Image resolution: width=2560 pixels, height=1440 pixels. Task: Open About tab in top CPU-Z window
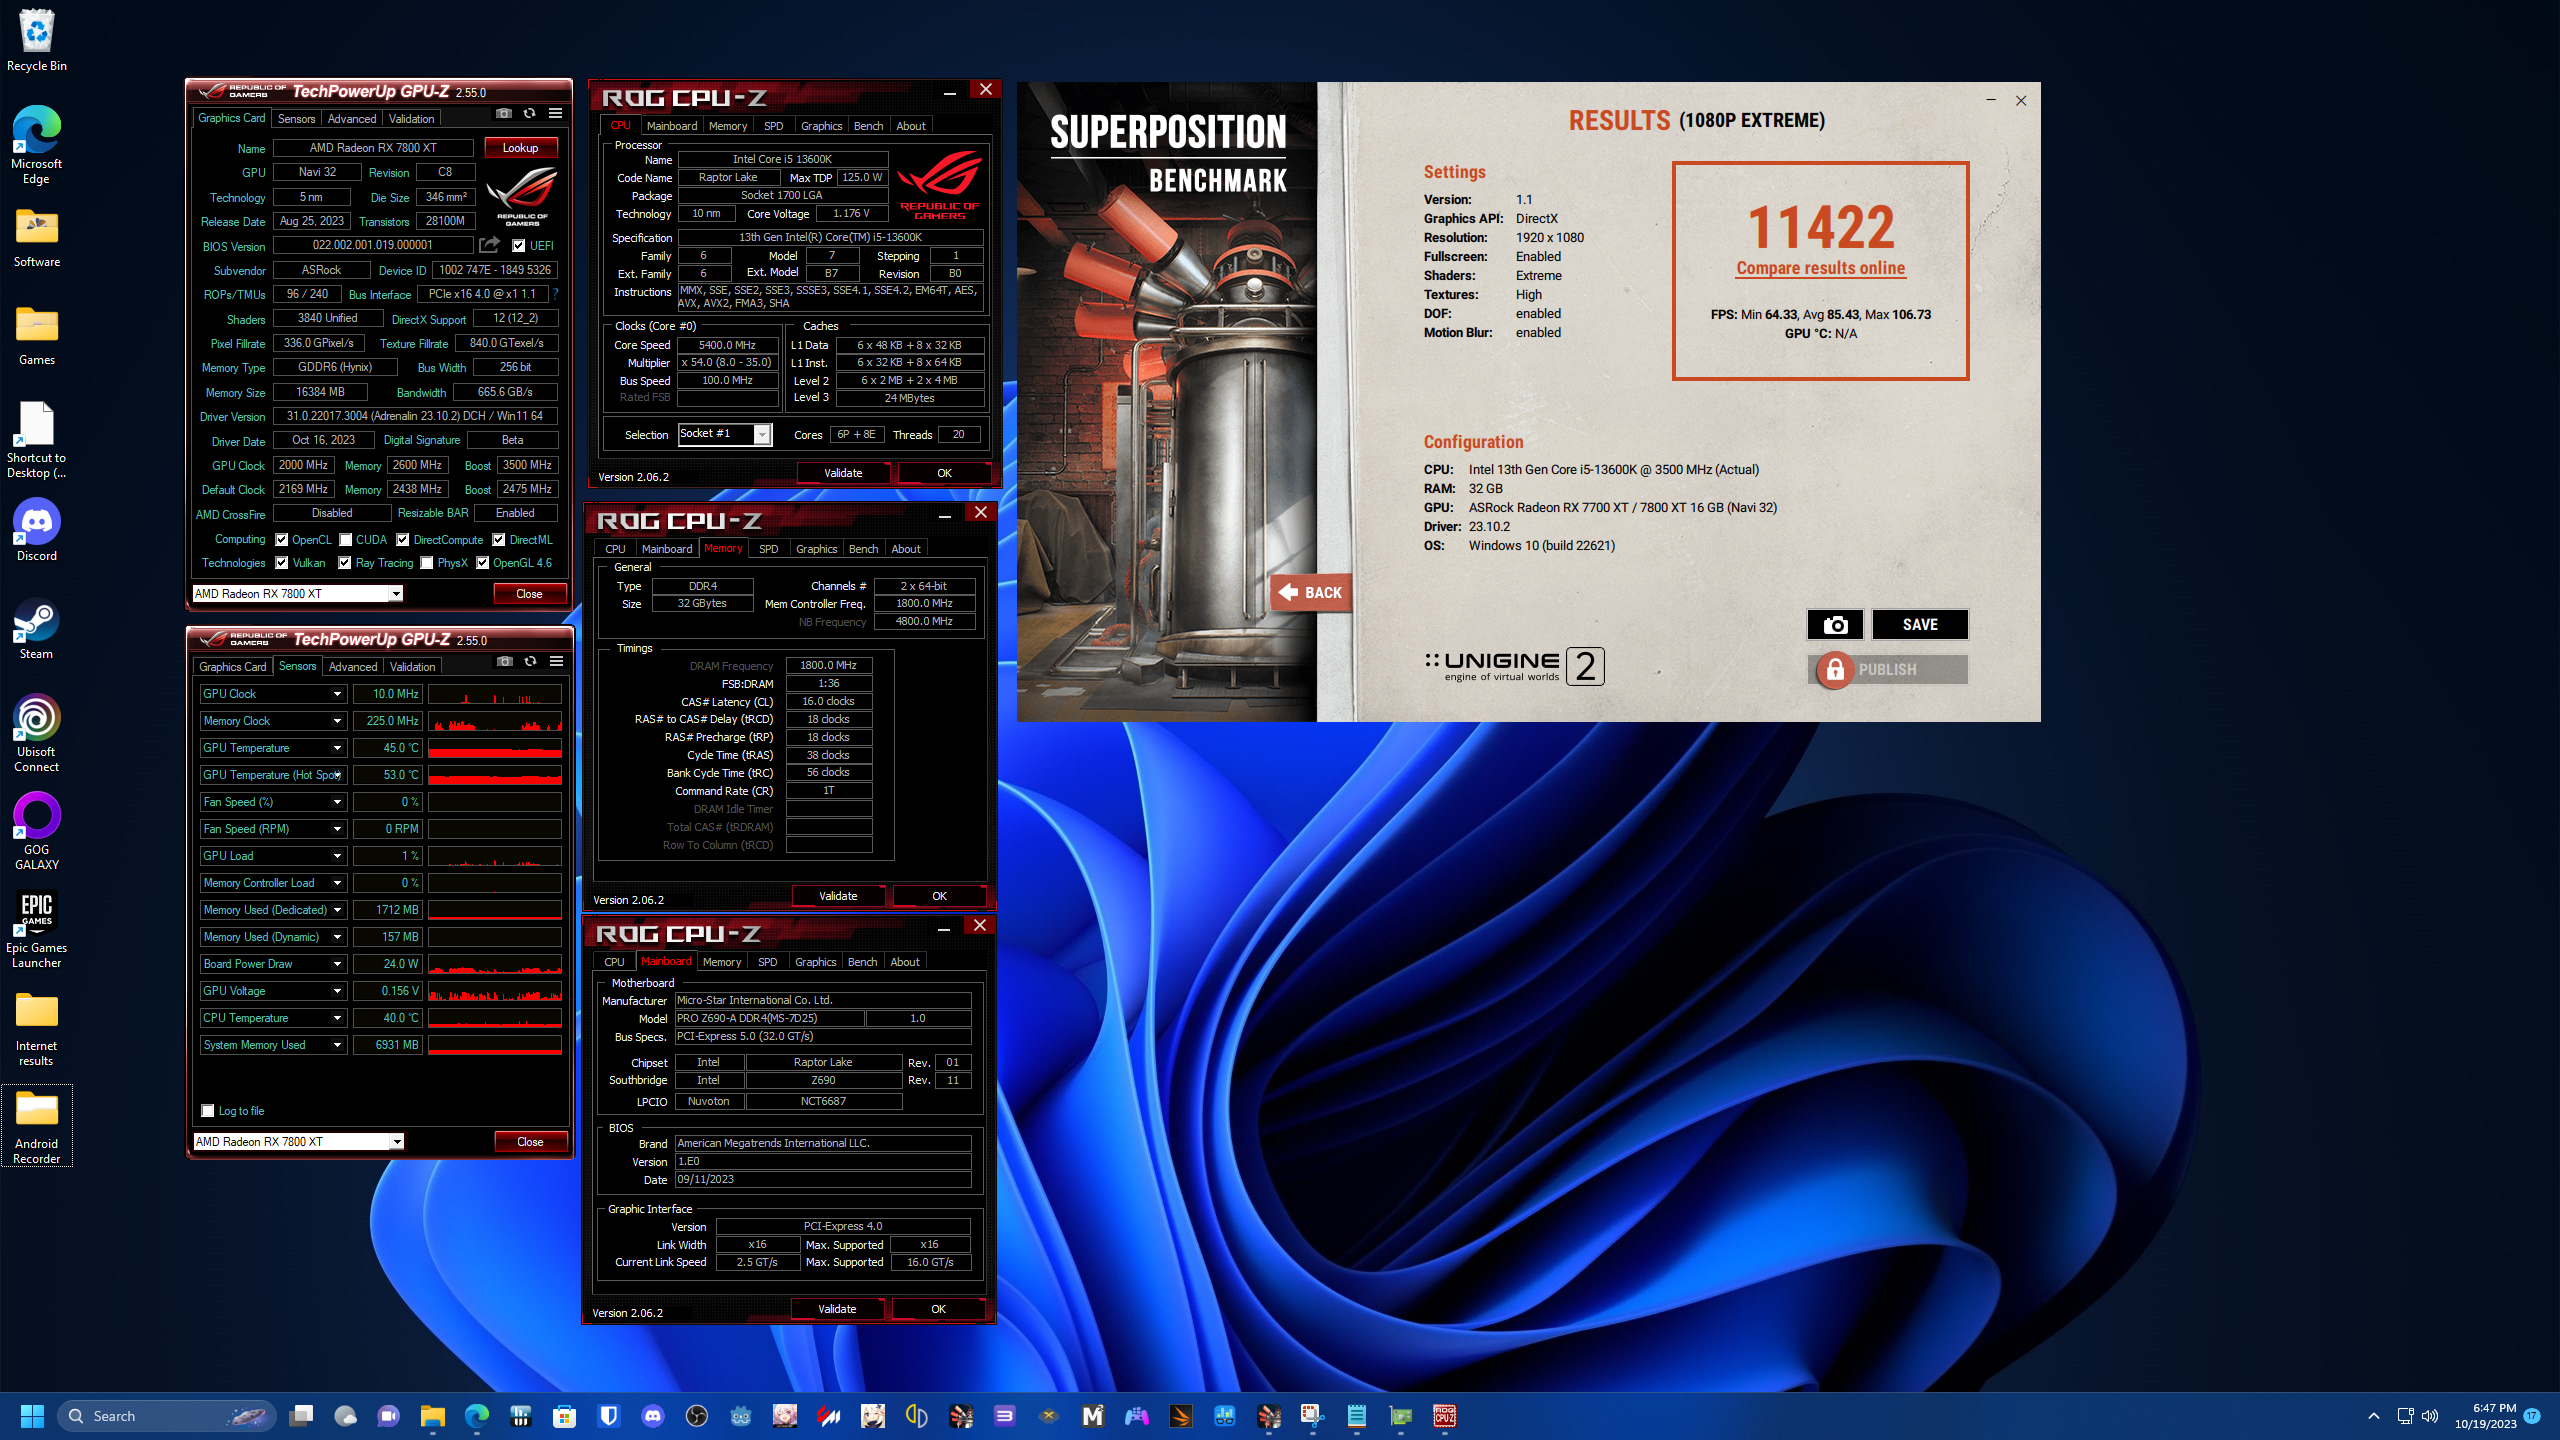coord(910,126)
